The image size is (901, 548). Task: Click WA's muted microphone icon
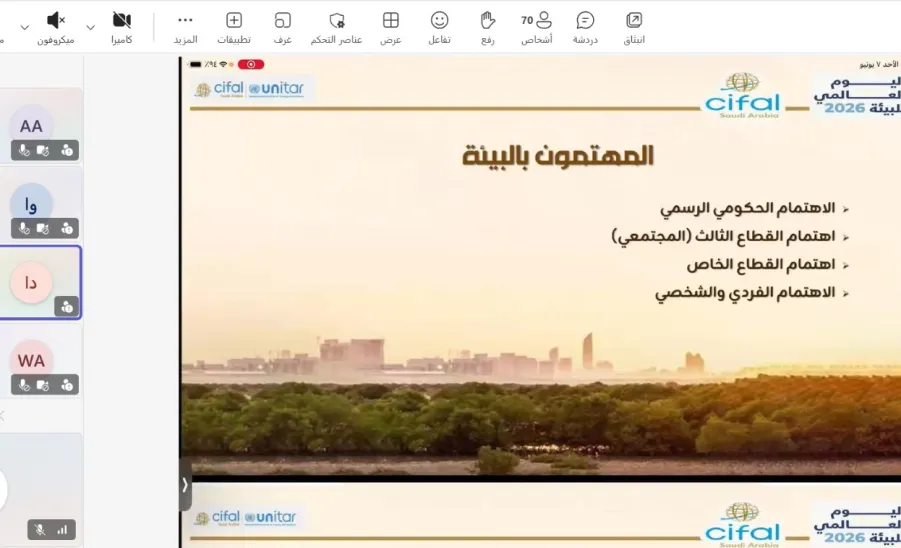[x=24, y=385]
